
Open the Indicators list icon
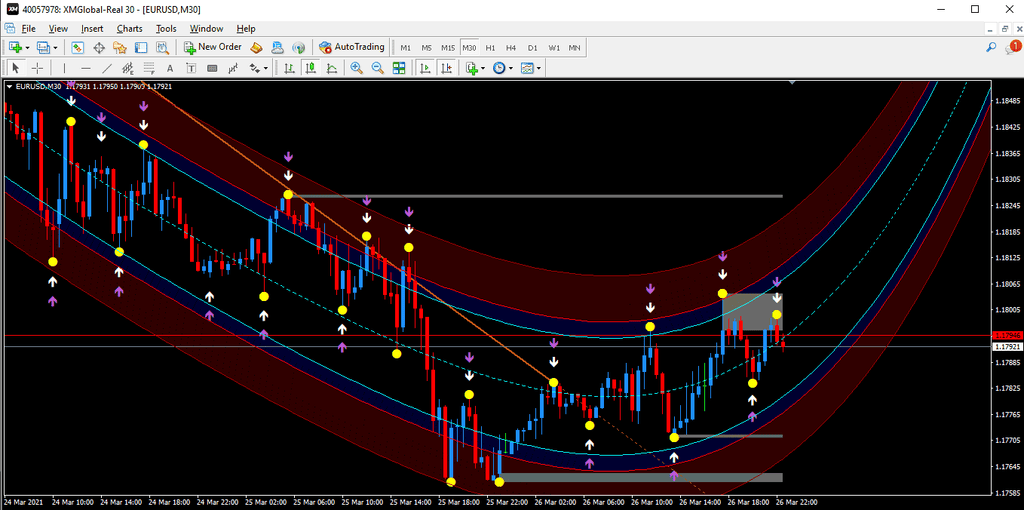472,68
